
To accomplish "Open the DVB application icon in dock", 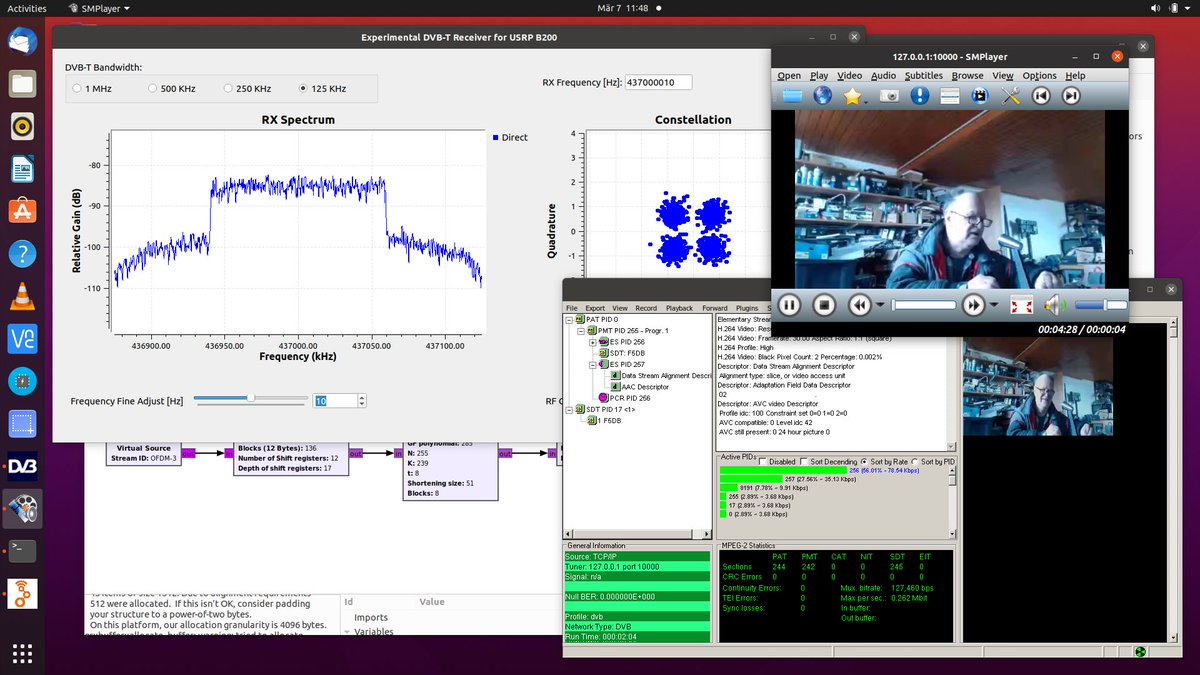I will tap(22, 465).
